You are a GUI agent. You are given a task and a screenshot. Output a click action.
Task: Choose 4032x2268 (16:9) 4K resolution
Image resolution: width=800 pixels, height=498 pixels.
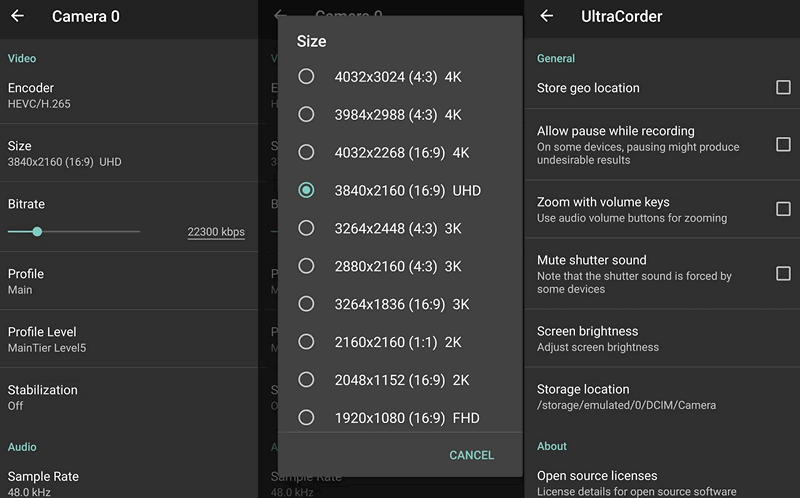coord(401,152)
